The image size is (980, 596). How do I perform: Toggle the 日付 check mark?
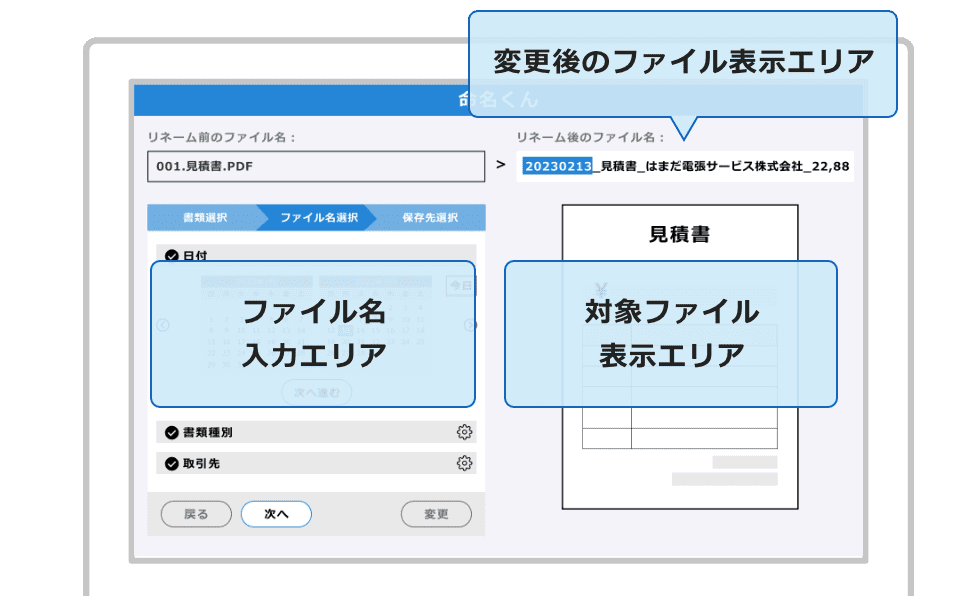tap(171, 256)
